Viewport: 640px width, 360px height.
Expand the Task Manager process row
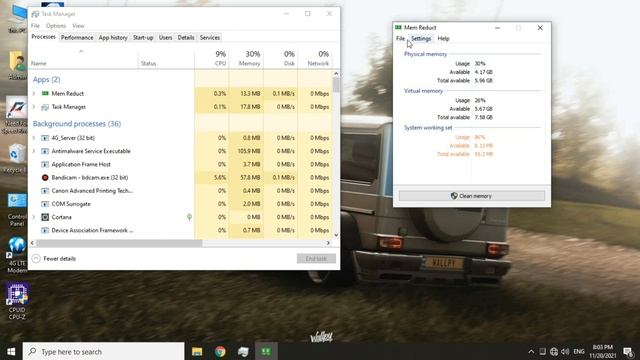[x=34, y=107]
